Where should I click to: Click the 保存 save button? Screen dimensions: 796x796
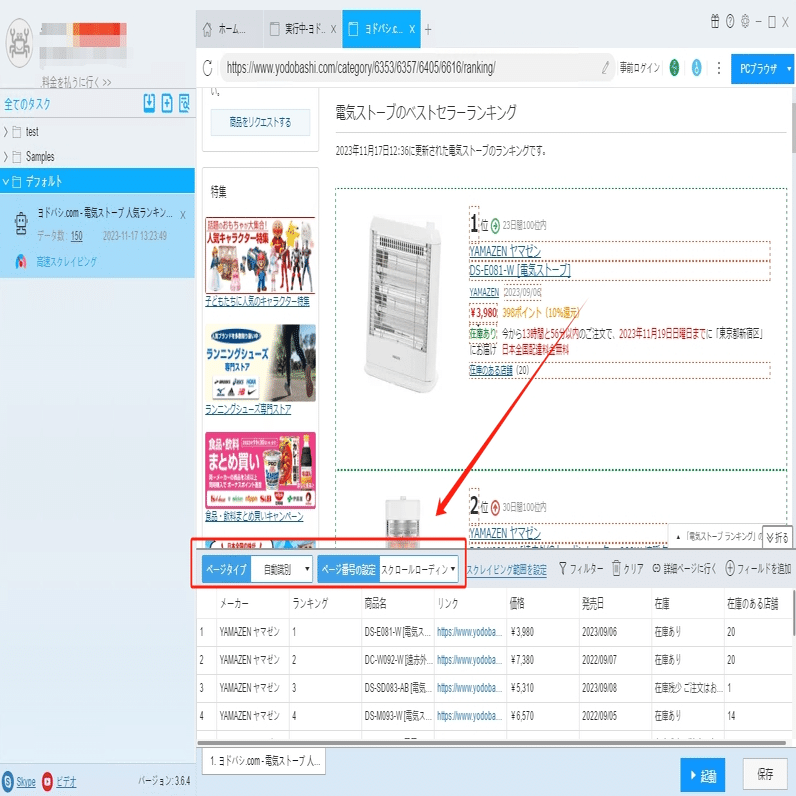765,774
